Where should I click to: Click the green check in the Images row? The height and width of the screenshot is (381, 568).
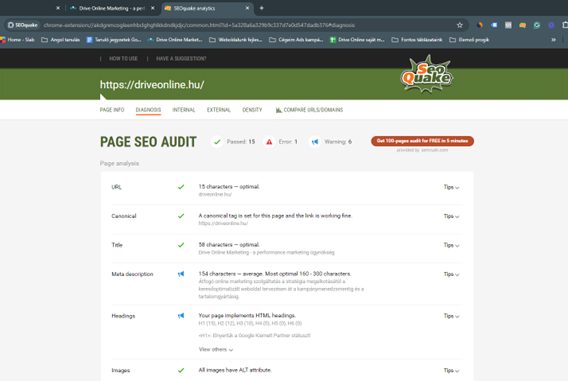click(181, 370)
